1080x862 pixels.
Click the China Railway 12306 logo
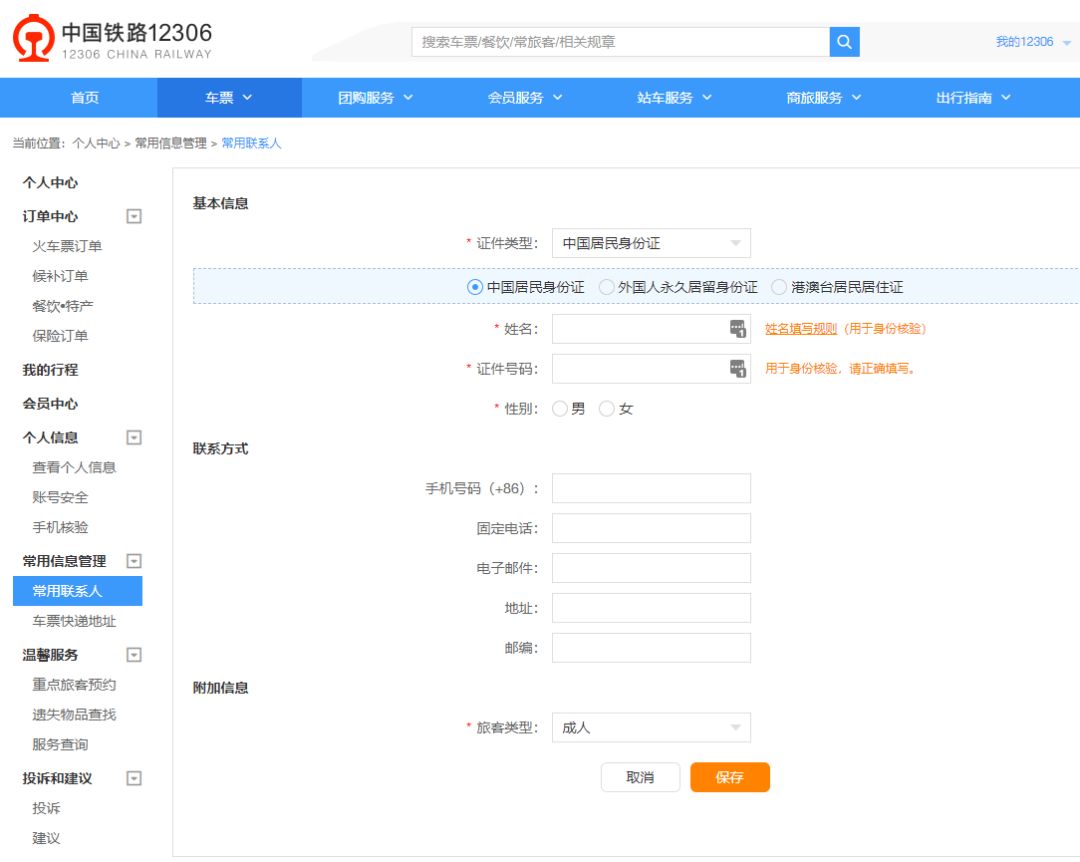pos(112,39)
